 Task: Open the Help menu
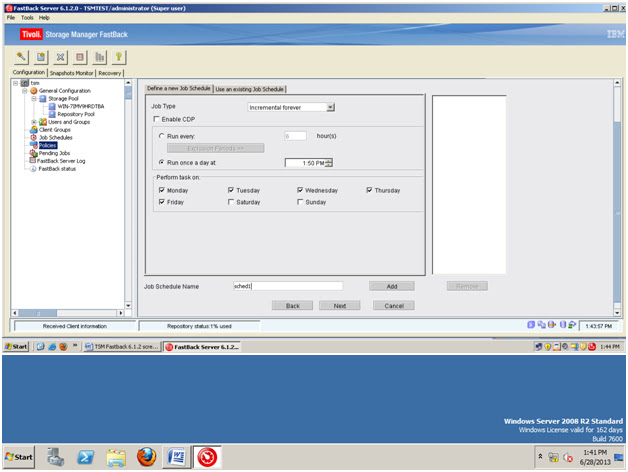(44, 18)
